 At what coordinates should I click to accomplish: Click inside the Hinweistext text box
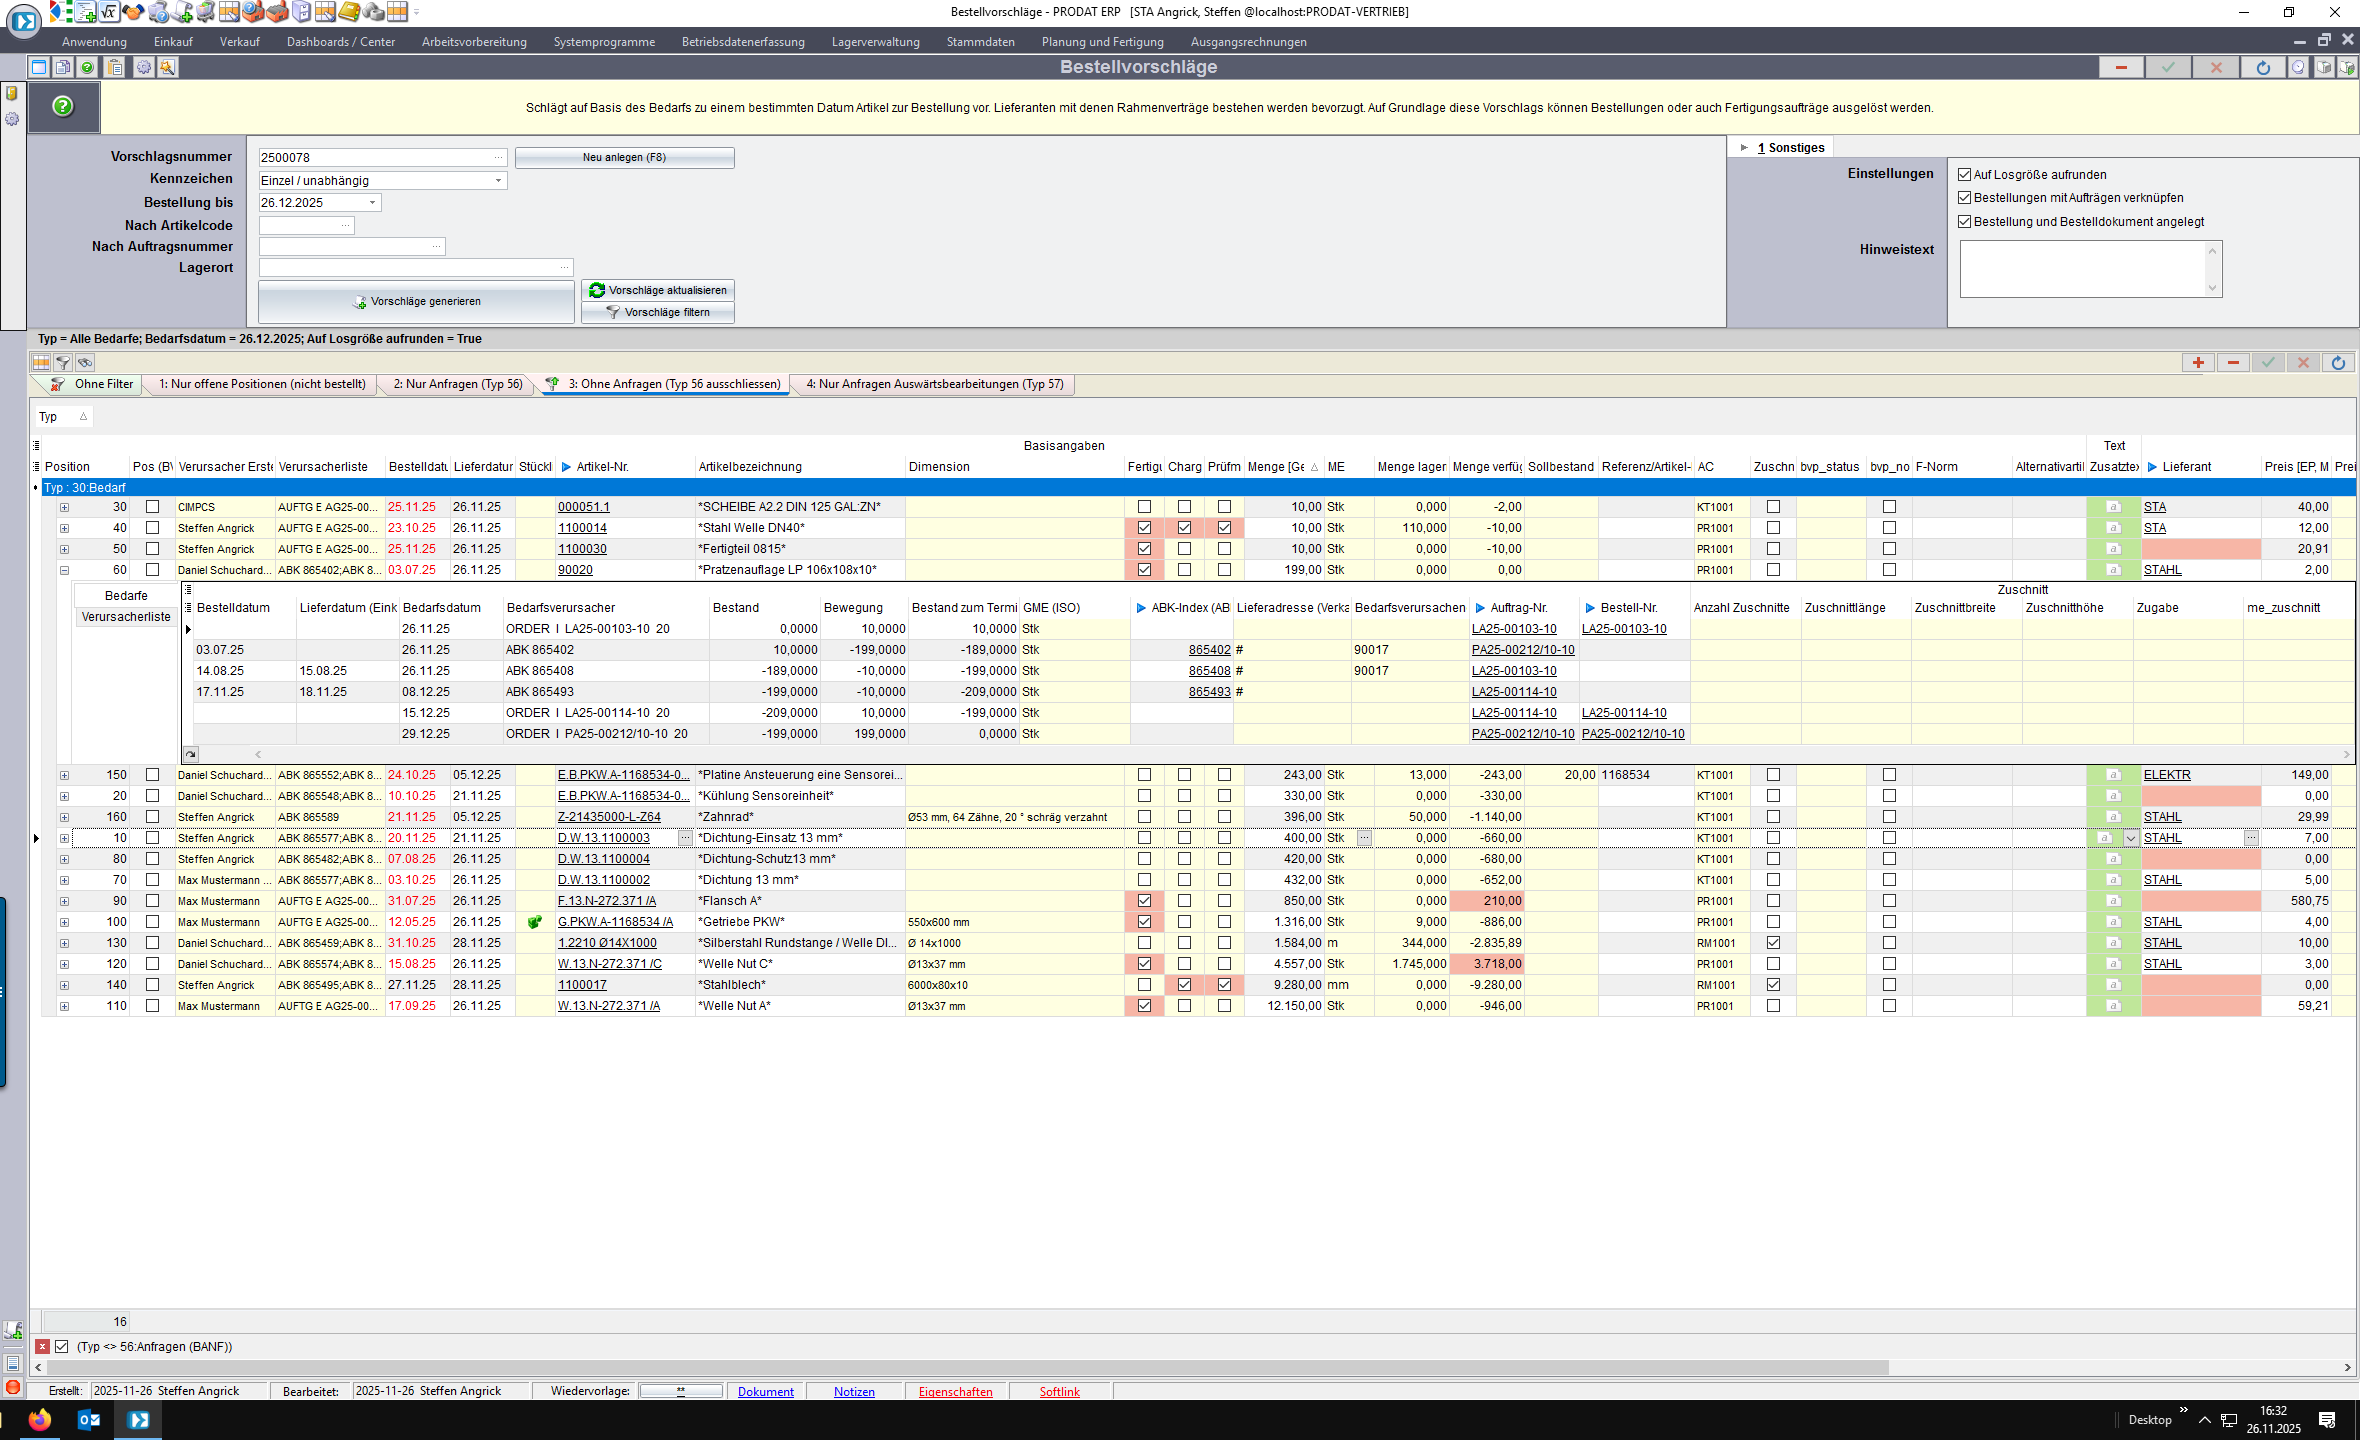point(2080,268)
